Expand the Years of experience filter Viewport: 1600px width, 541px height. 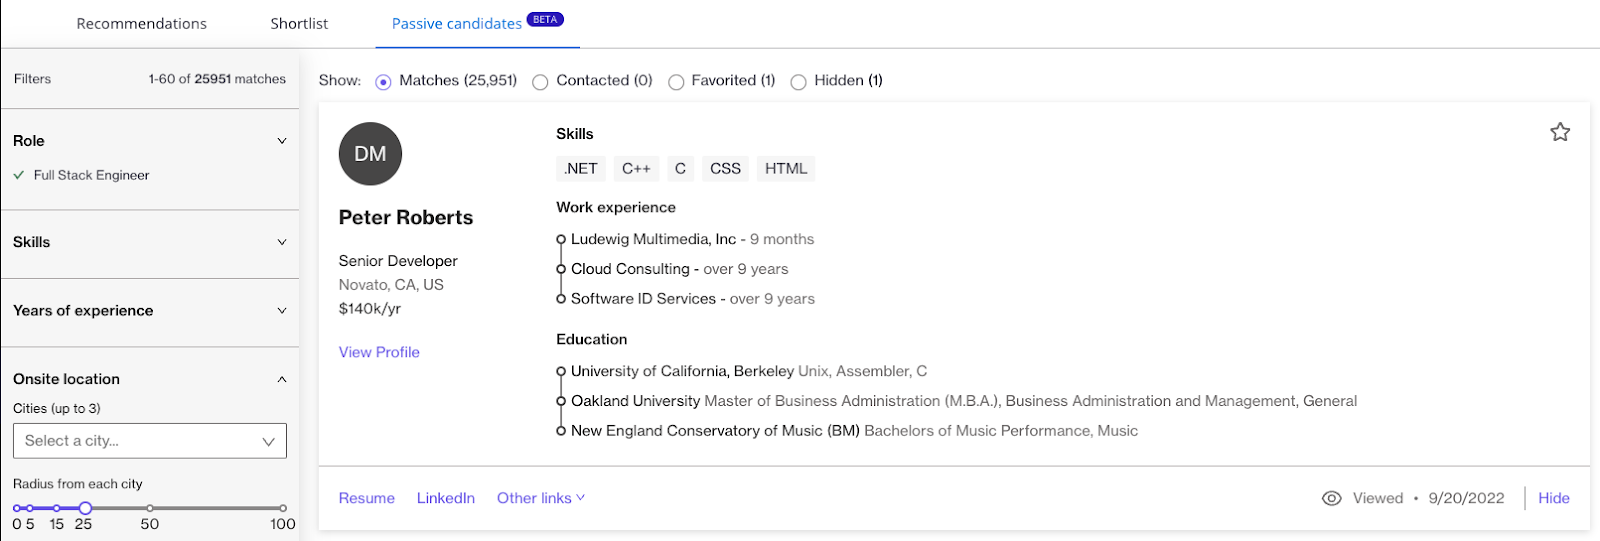pos(282,311)
